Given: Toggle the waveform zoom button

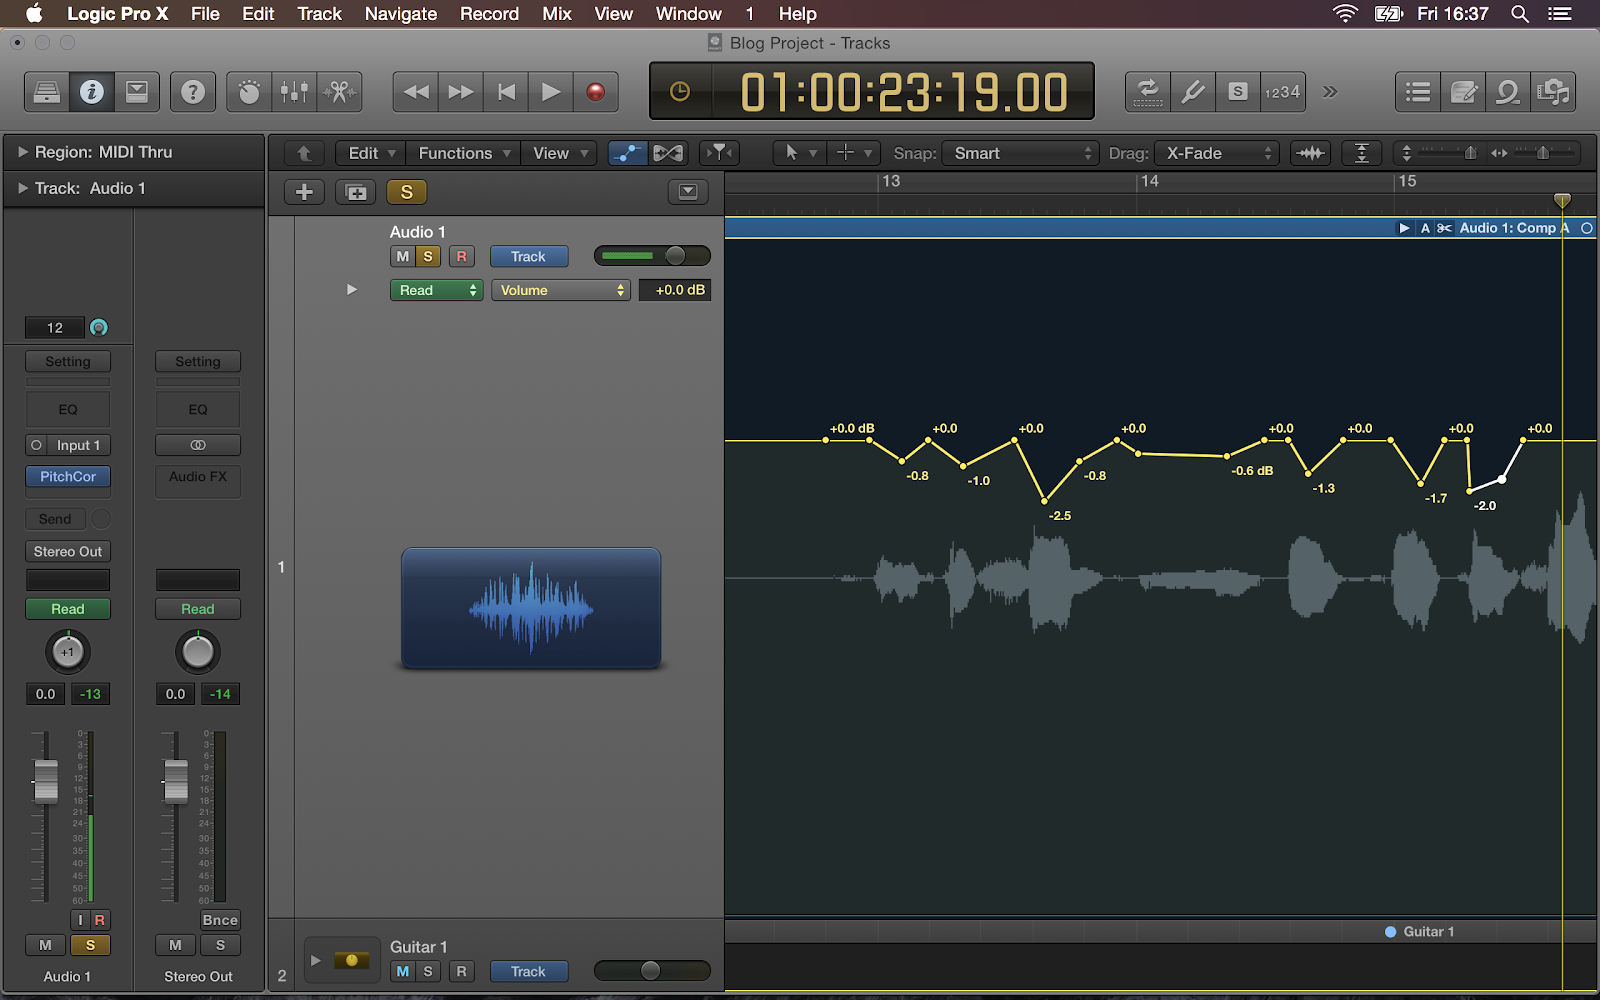Looking at the screenshot, I should pyautogui.click(x=1310, y=153).
